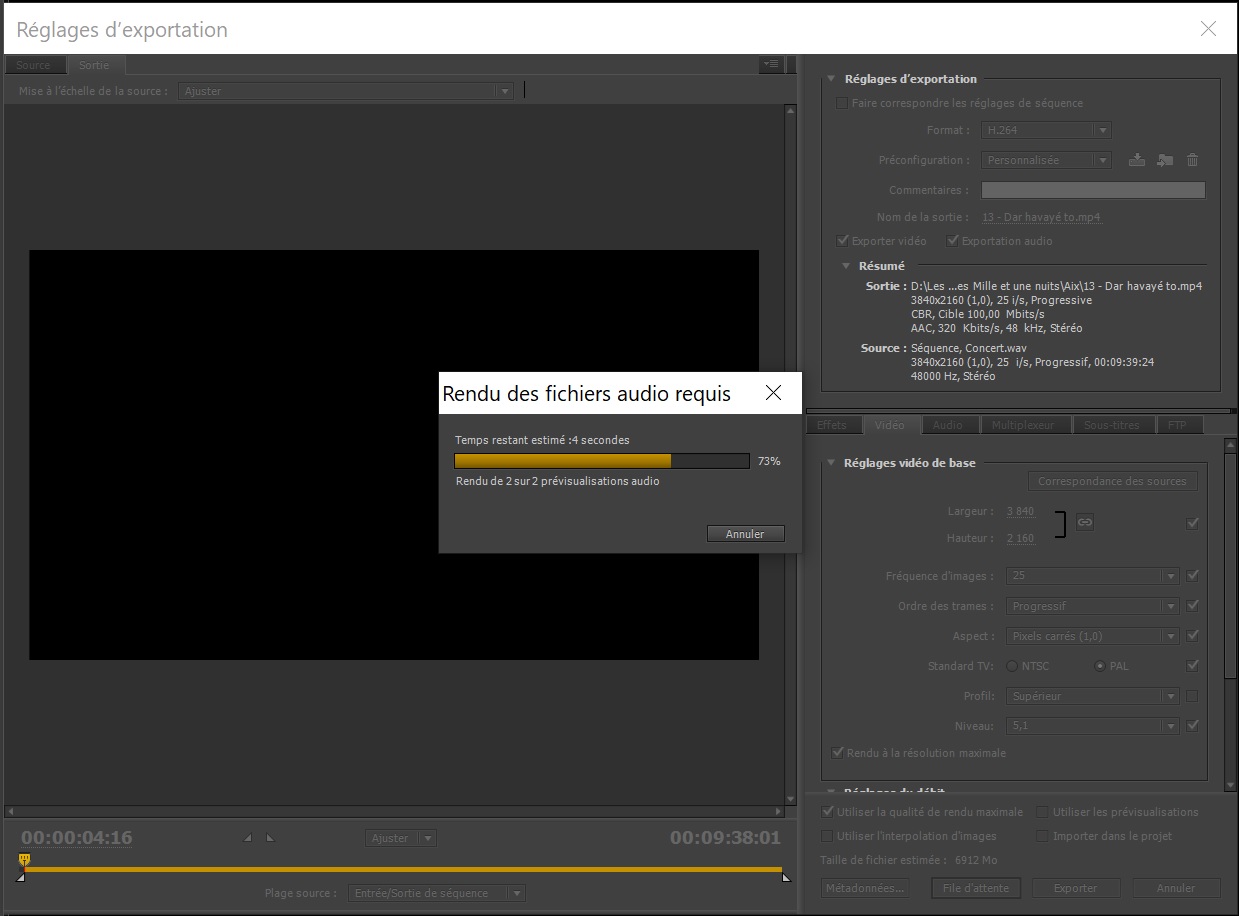The image size is (1239, 916).
Task: Uncheck the Exporter vidéo checkbox
Action: tap(843, 241)
